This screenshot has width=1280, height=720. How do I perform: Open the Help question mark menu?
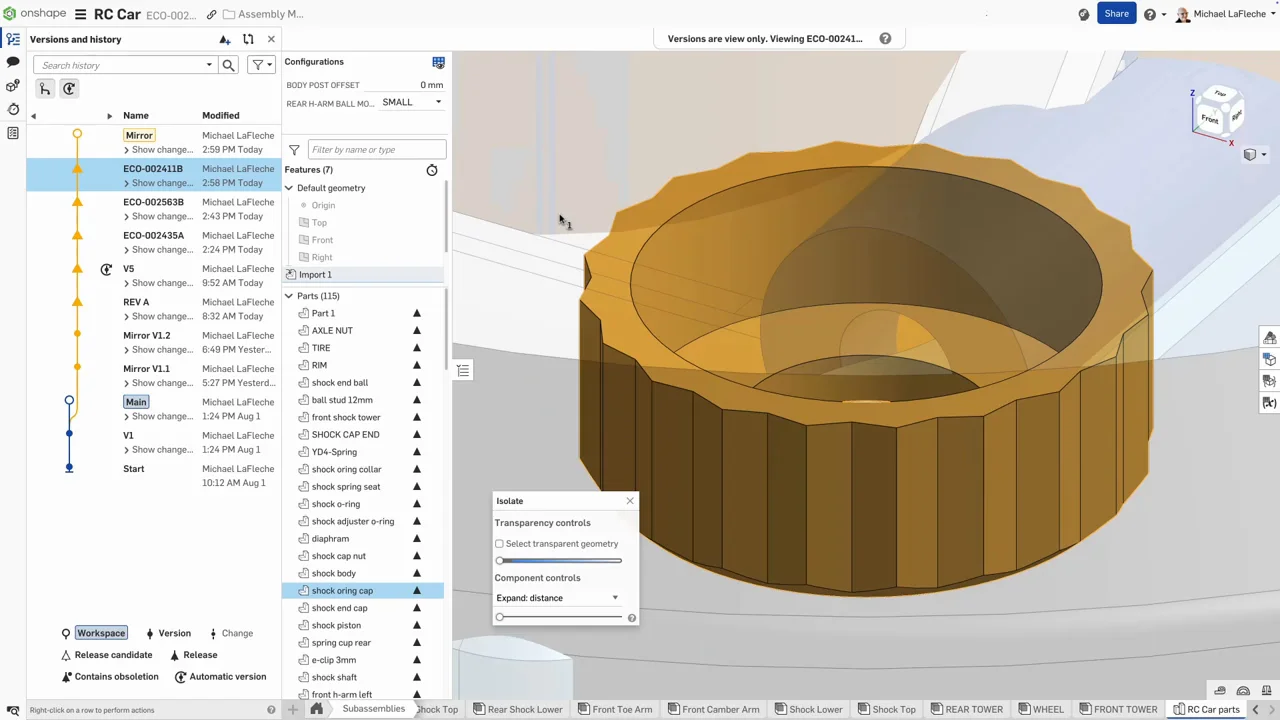click(x=1150, y=14)
